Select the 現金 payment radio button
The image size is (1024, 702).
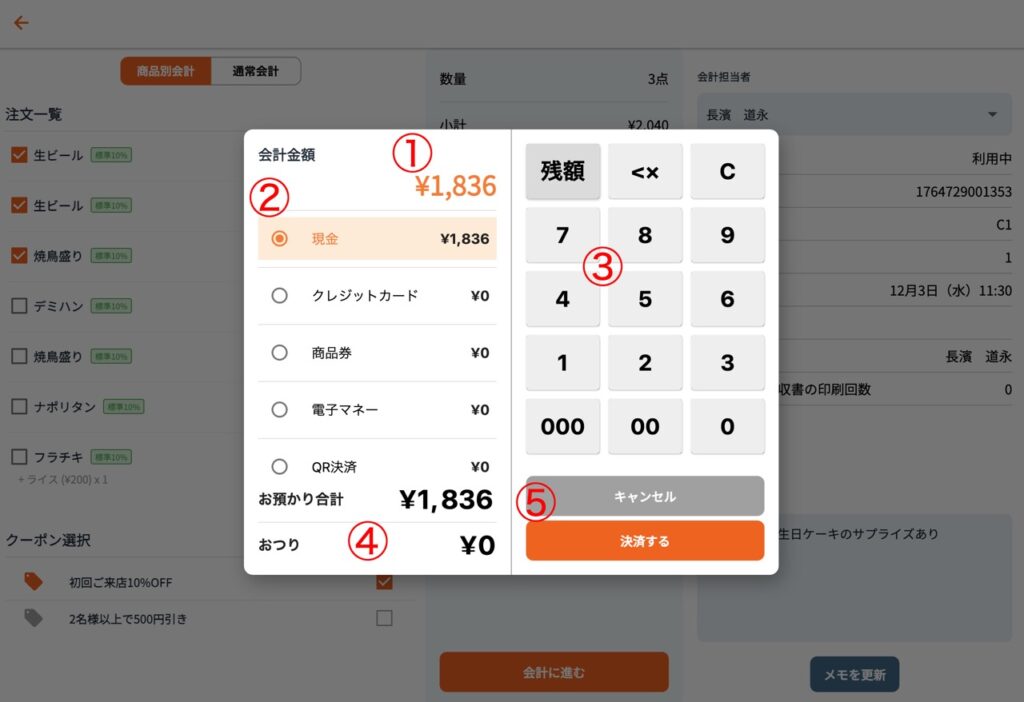[280, 239]
